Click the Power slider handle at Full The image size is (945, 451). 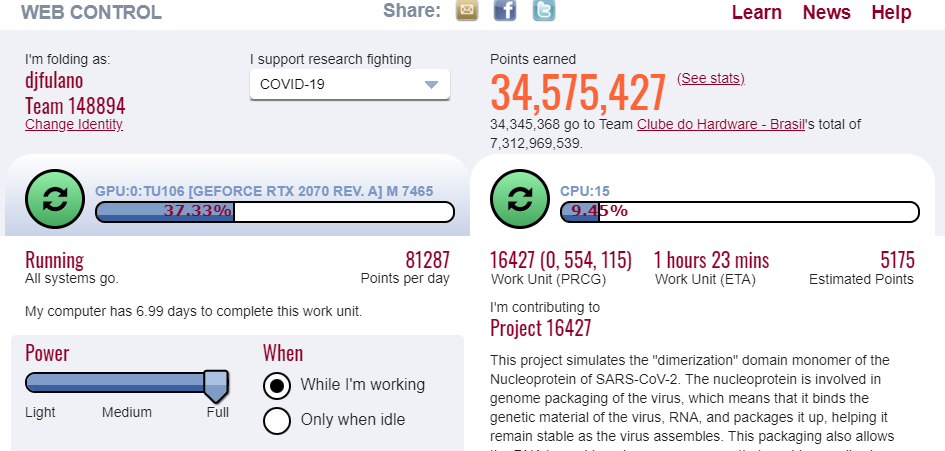216,386
